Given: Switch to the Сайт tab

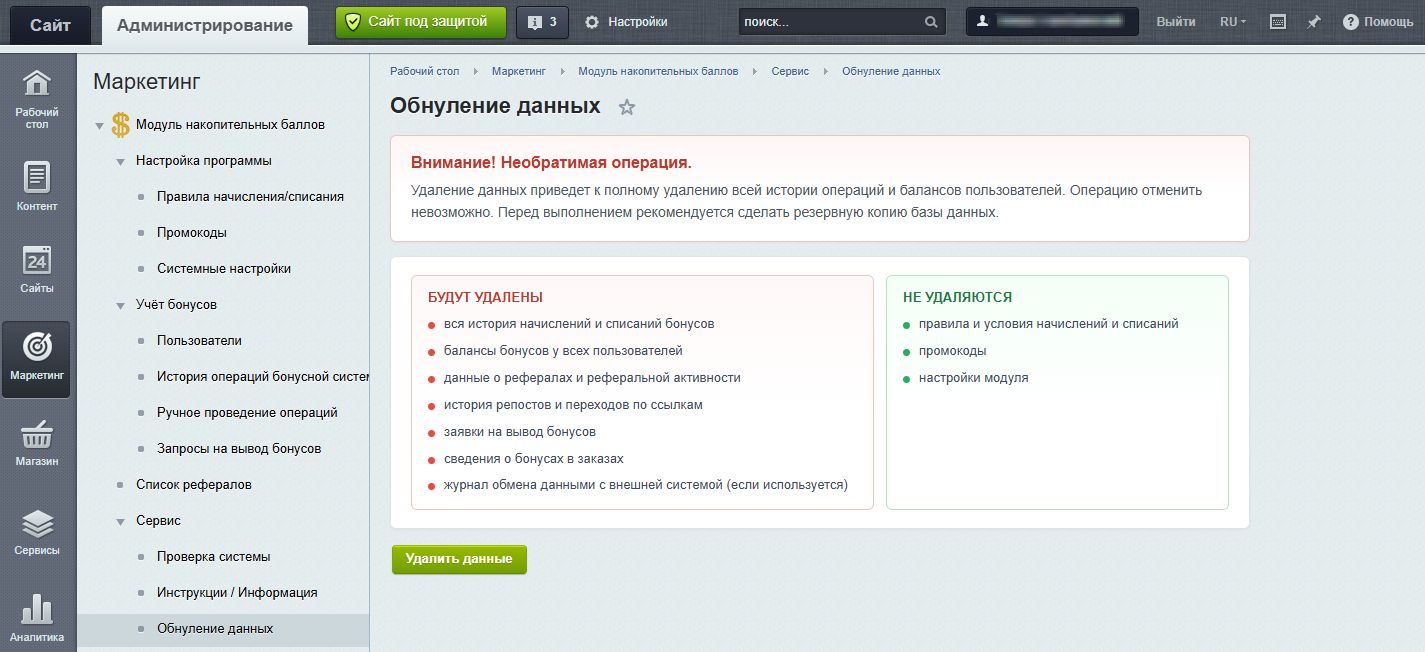Looking at the screenshot, I should [x=50, y=26].
